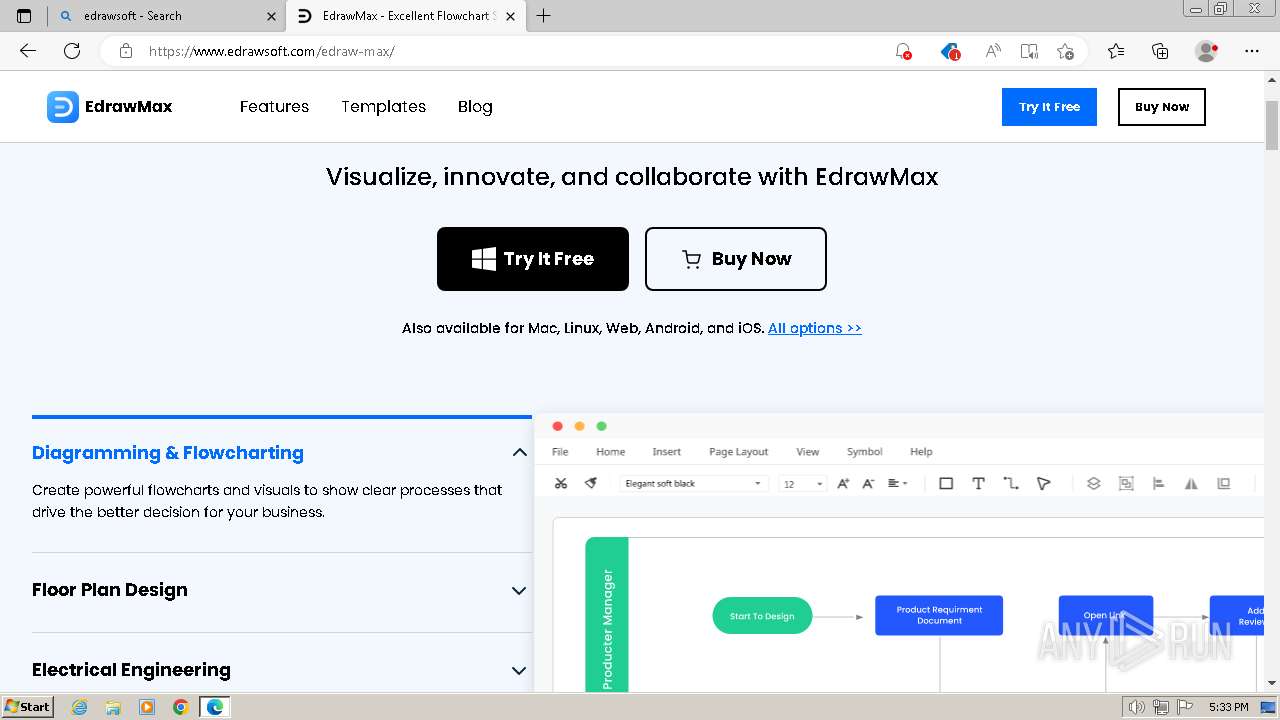Click the Microsoft Edge taskbar icon

(215, 707)
